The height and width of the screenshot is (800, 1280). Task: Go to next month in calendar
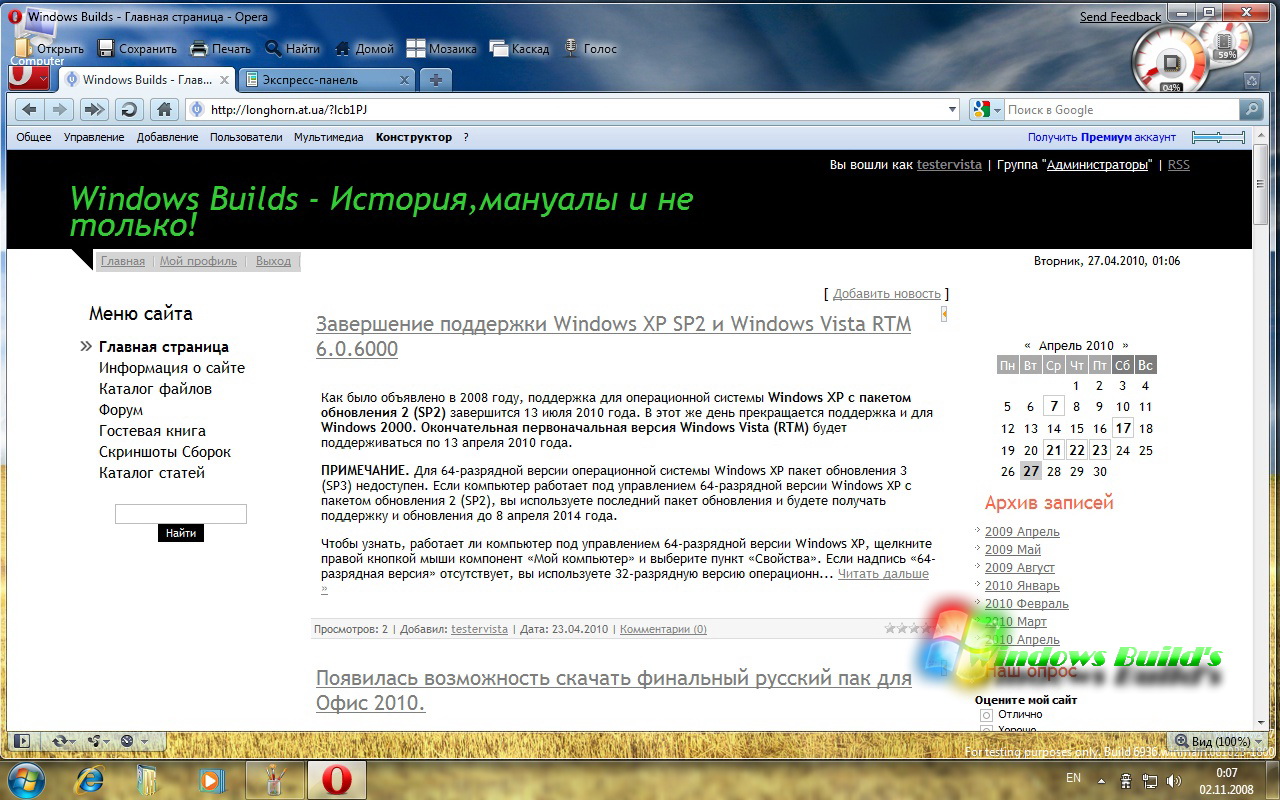click(x=1125, y=345)
